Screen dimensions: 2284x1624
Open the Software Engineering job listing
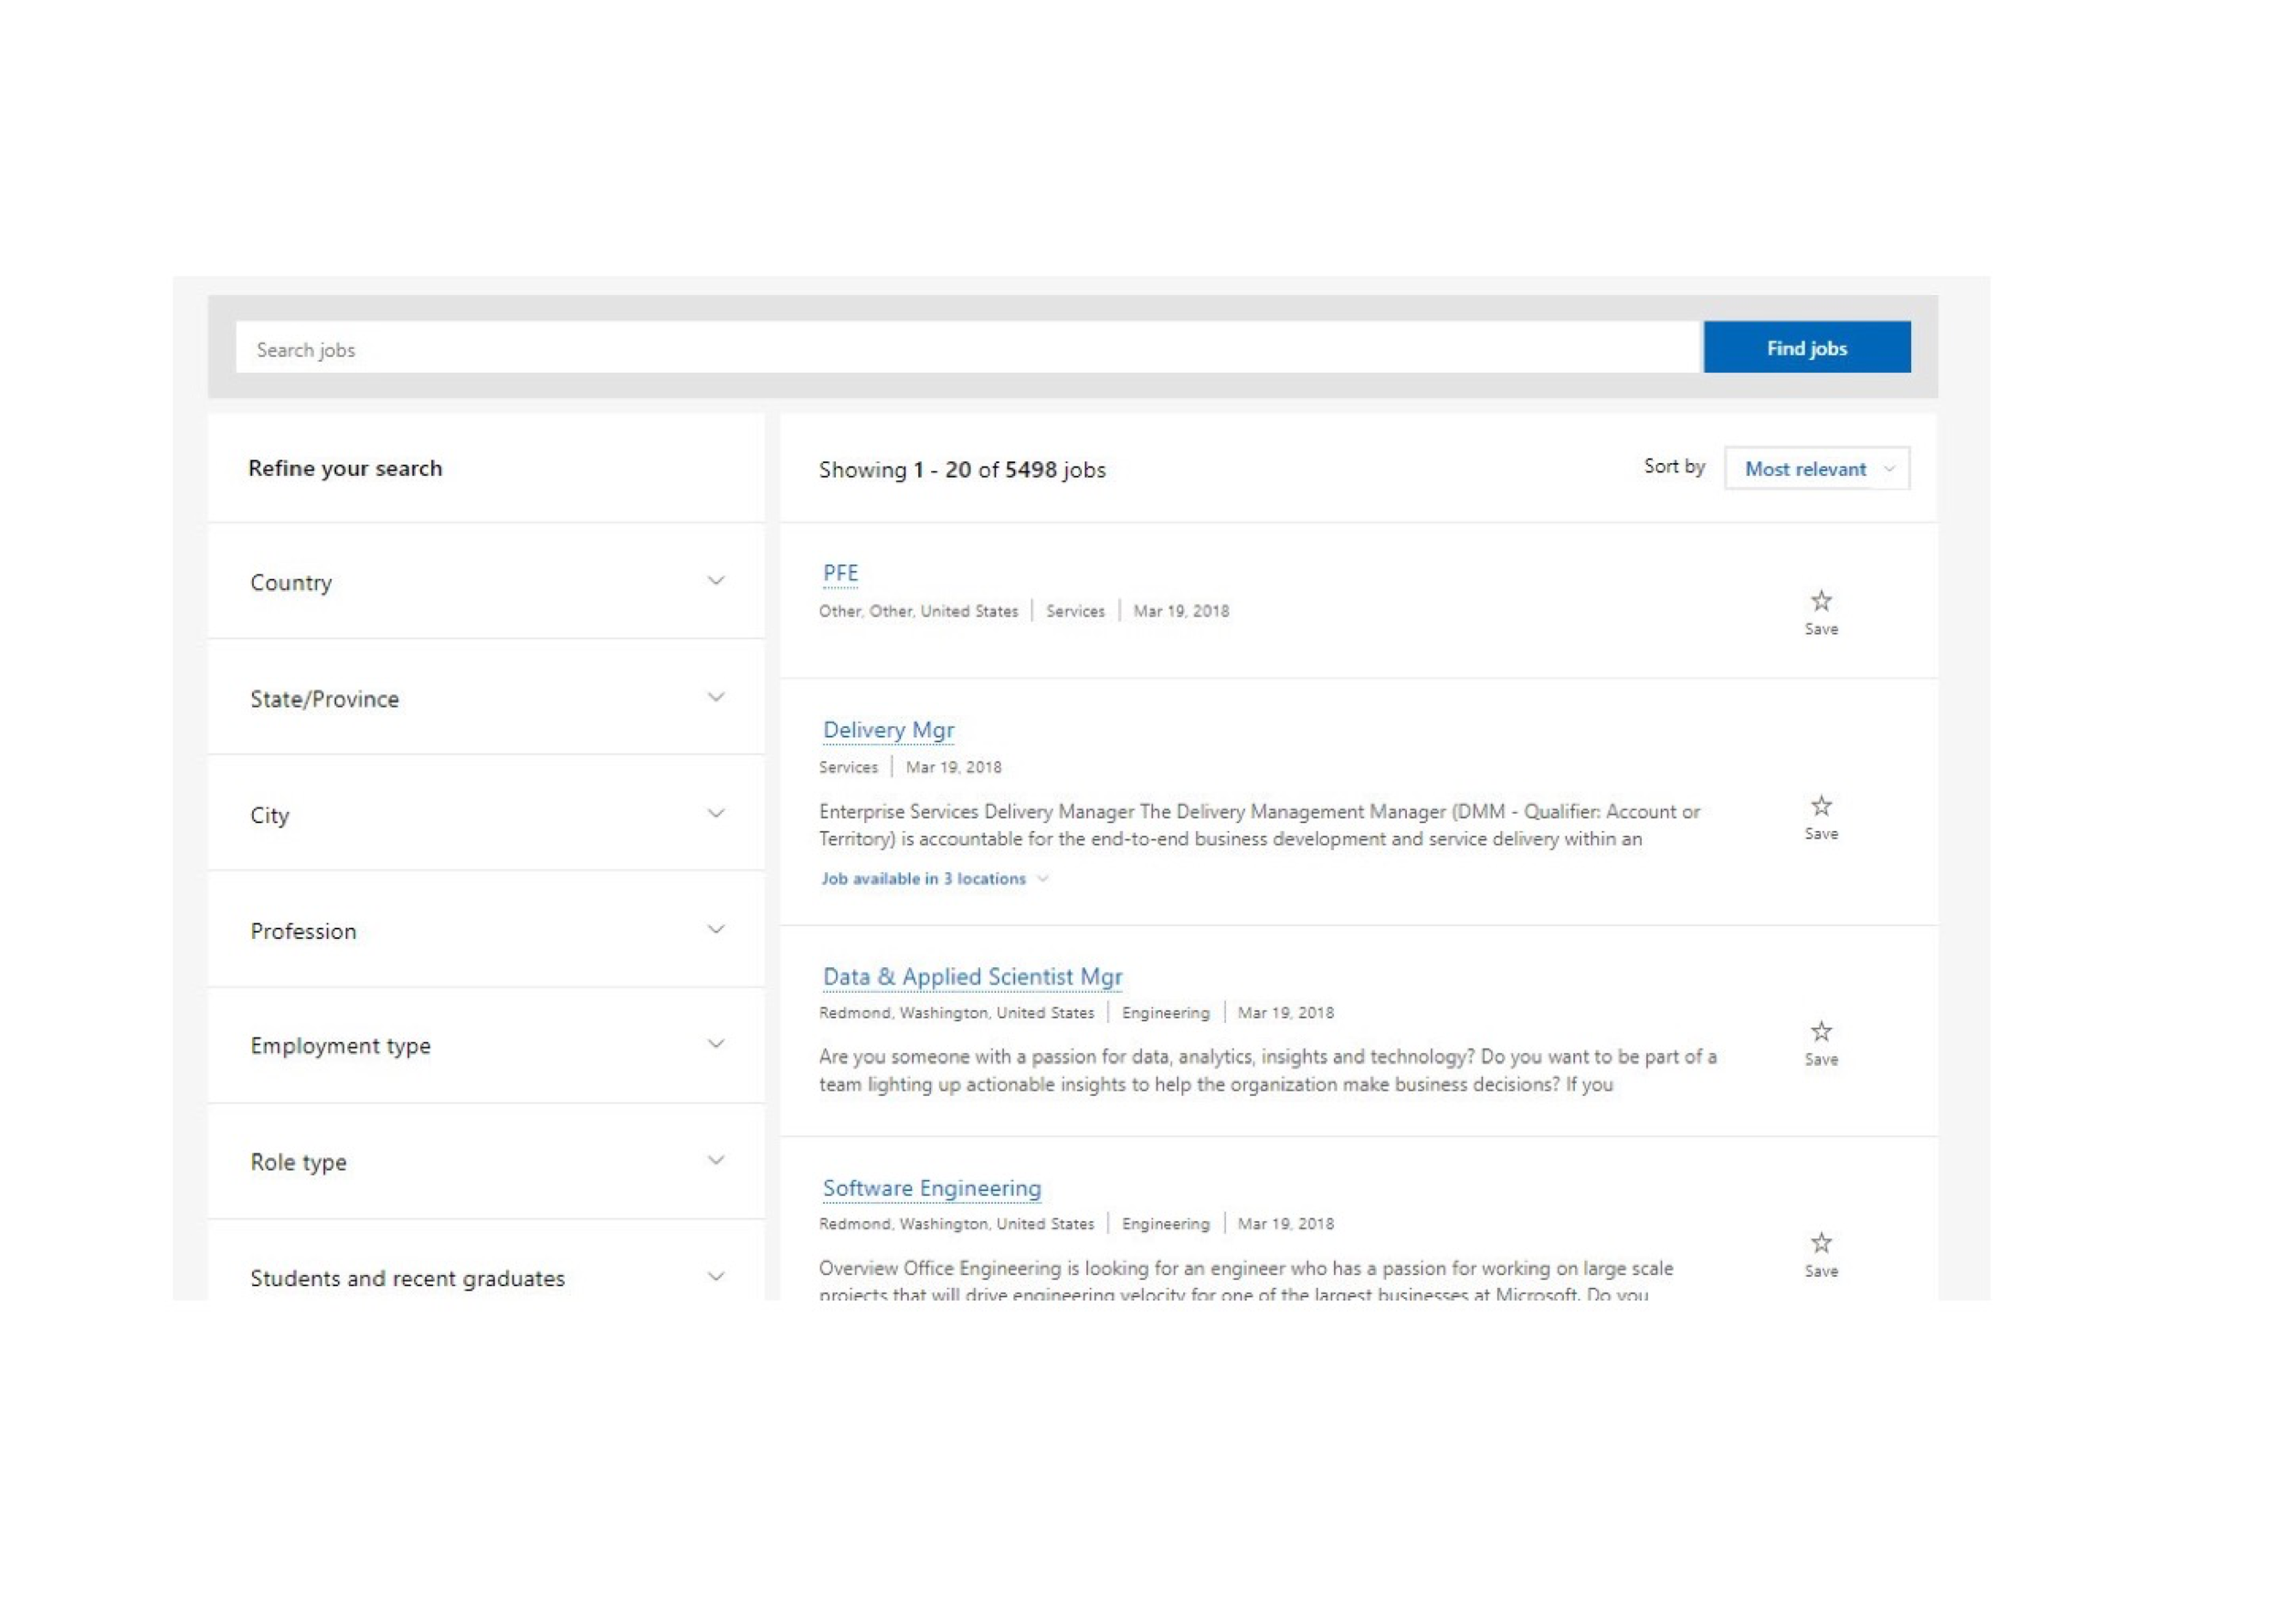pos(931,1188)
